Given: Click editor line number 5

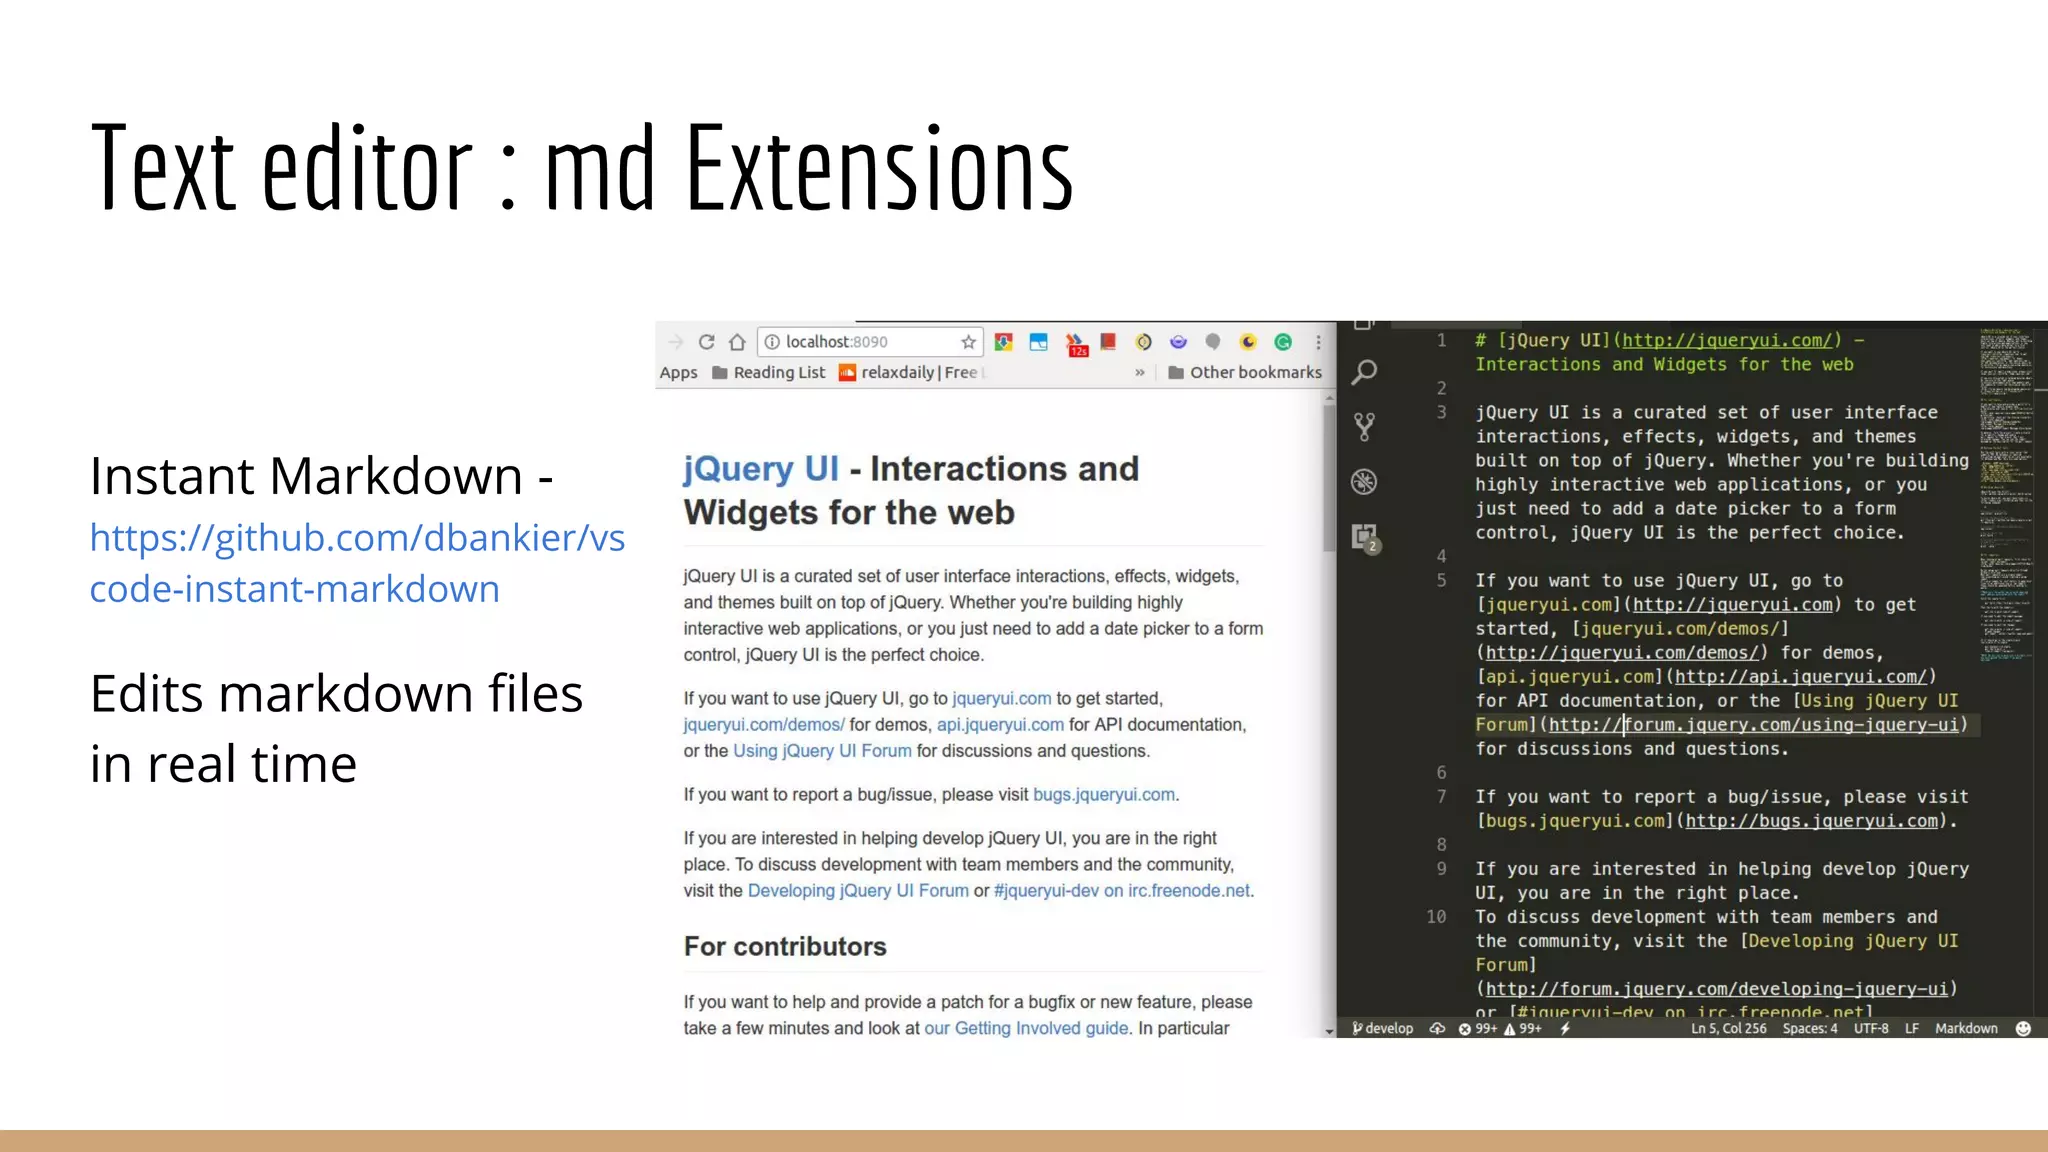Looking at the screenshot, I should [x=1441, y=580].
